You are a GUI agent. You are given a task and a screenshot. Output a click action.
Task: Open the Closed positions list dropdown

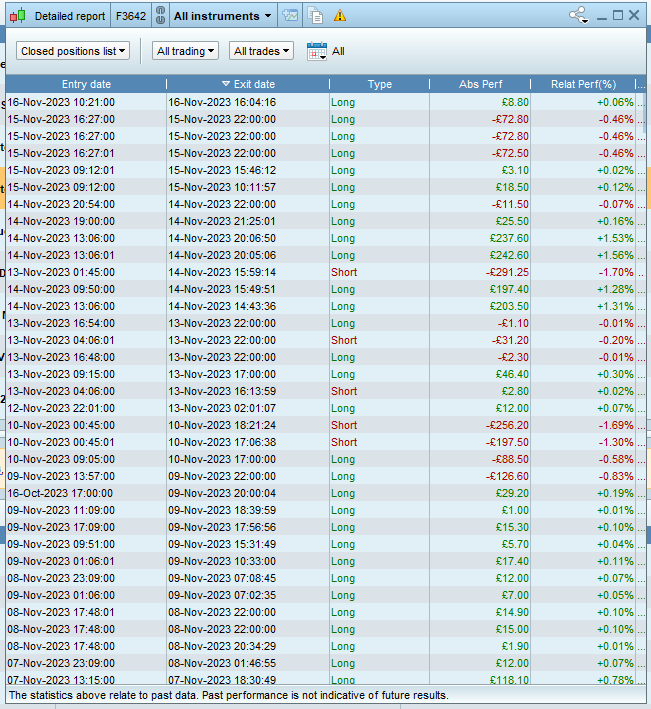coord(73,51)
